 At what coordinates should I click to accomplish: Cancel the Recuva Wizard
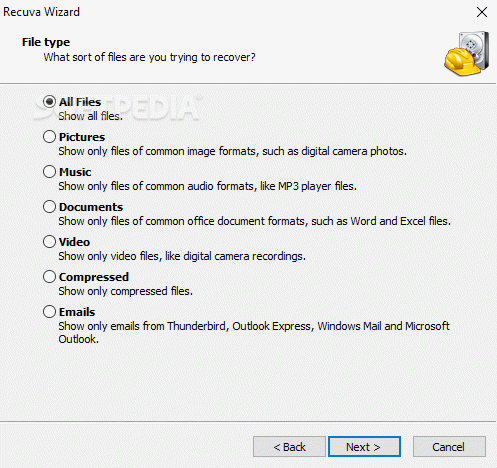point(449,447)
